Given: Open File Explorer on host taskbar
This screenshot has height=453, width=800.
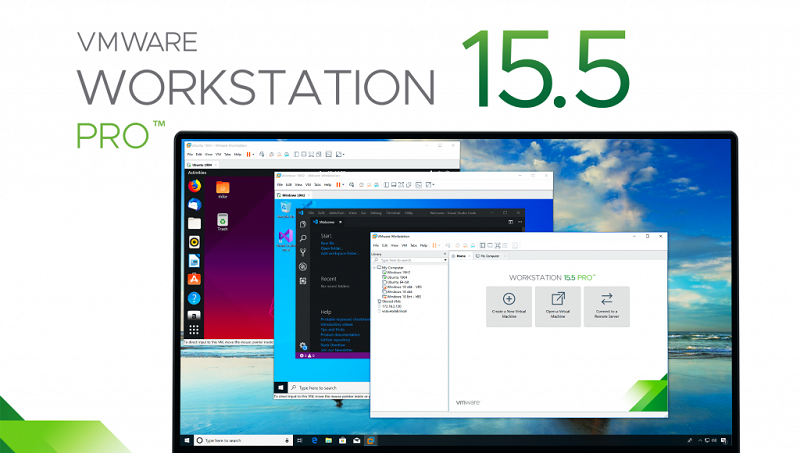Looking at the screenshot, I should click(x=329, y=440).
